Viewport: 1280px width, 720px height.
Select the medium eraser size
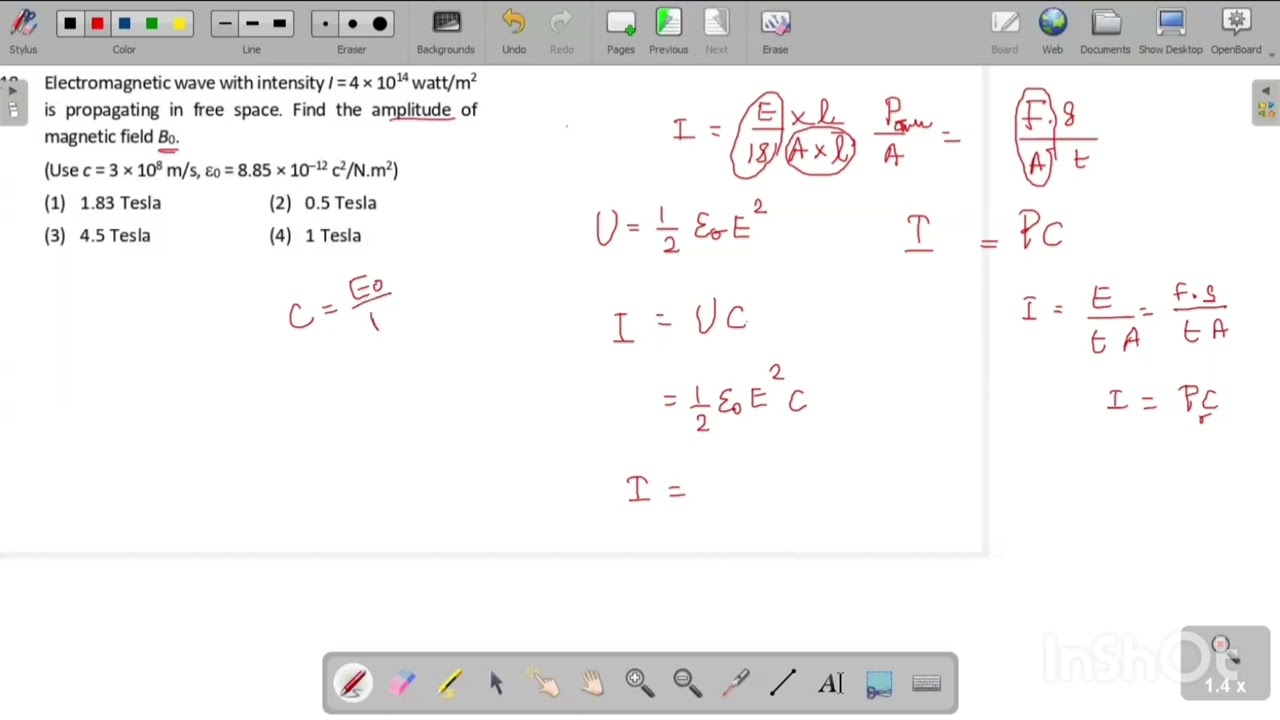point(352,24)
